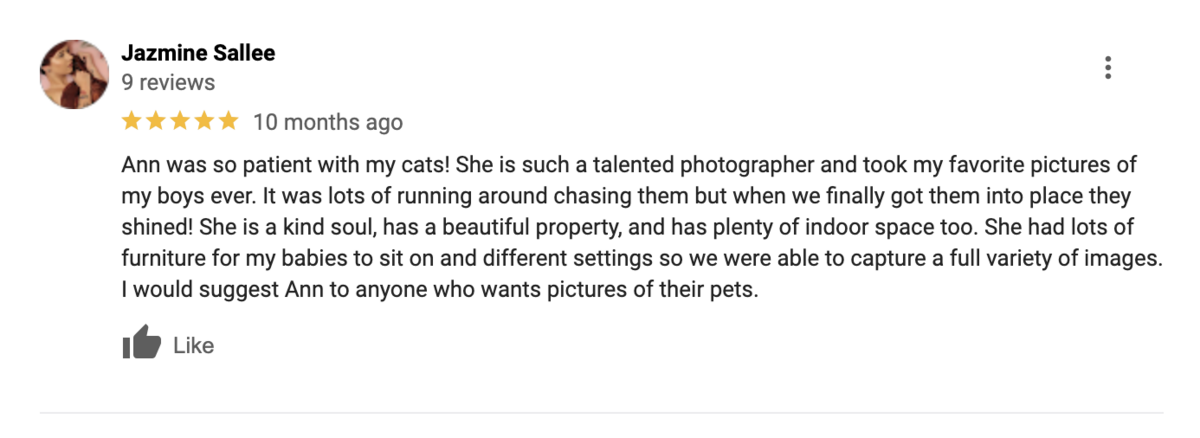
Task: Click the Like label
Action: [x=194, y=345]
